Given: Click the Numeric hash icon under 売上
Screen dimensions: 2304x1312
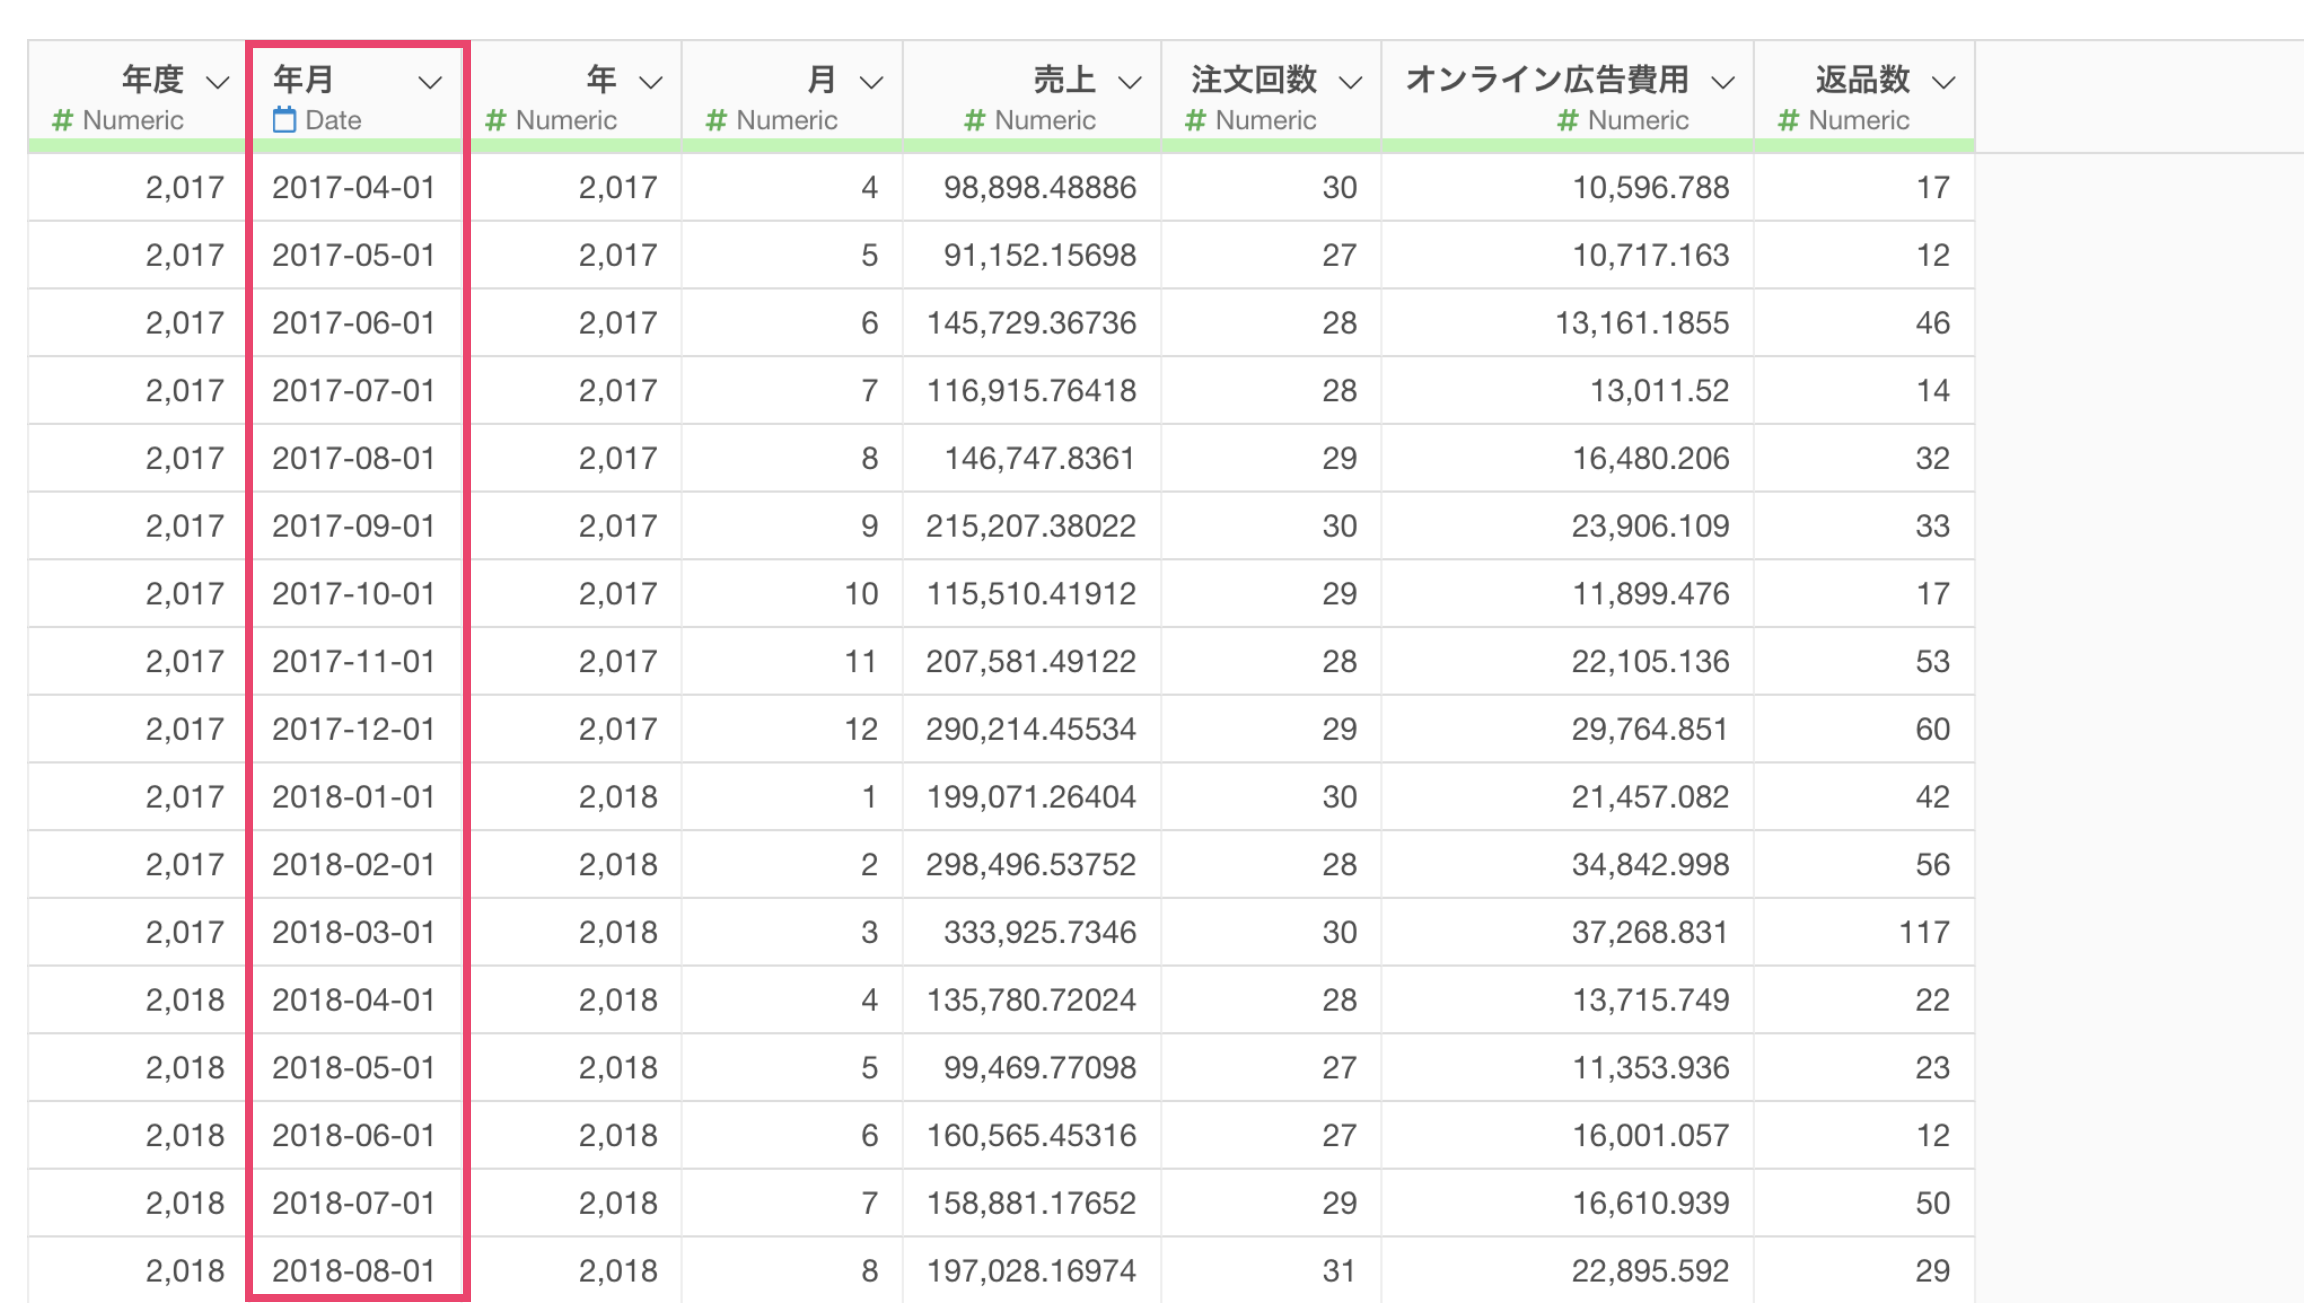Looking at the screenshot, I should pyautogui.click(x=974, y=120).
